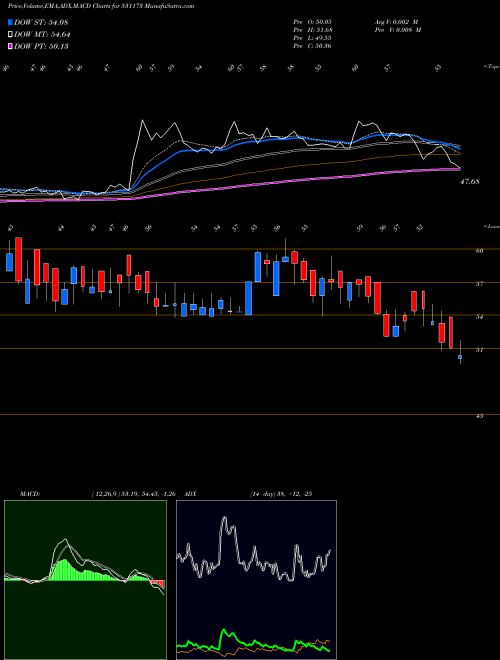
Task: Click the 51 price axis label
Action: click(479, 350)
